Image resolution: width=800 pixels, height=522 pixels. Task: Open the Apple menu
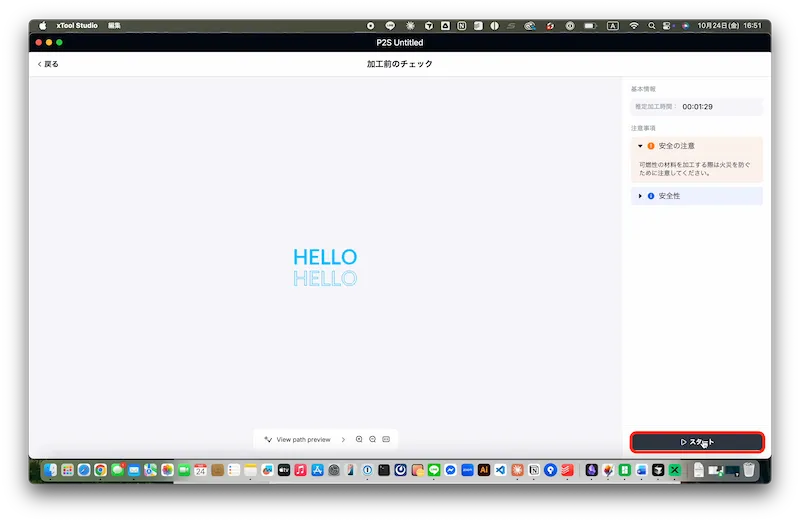tap(42, 25)
